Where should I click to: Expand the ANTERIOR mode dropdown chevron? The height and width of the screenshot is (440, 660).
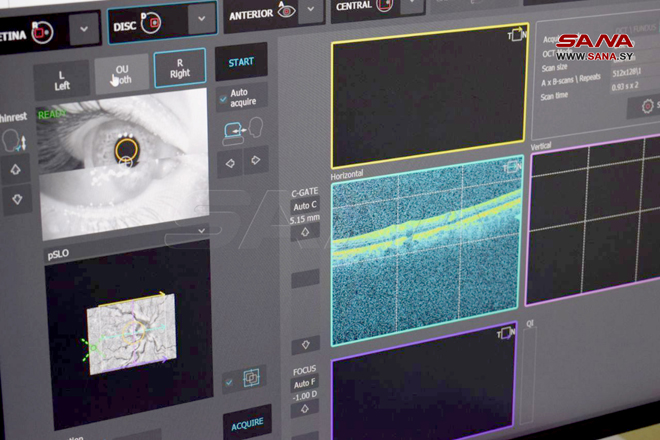tap(311, 9)
